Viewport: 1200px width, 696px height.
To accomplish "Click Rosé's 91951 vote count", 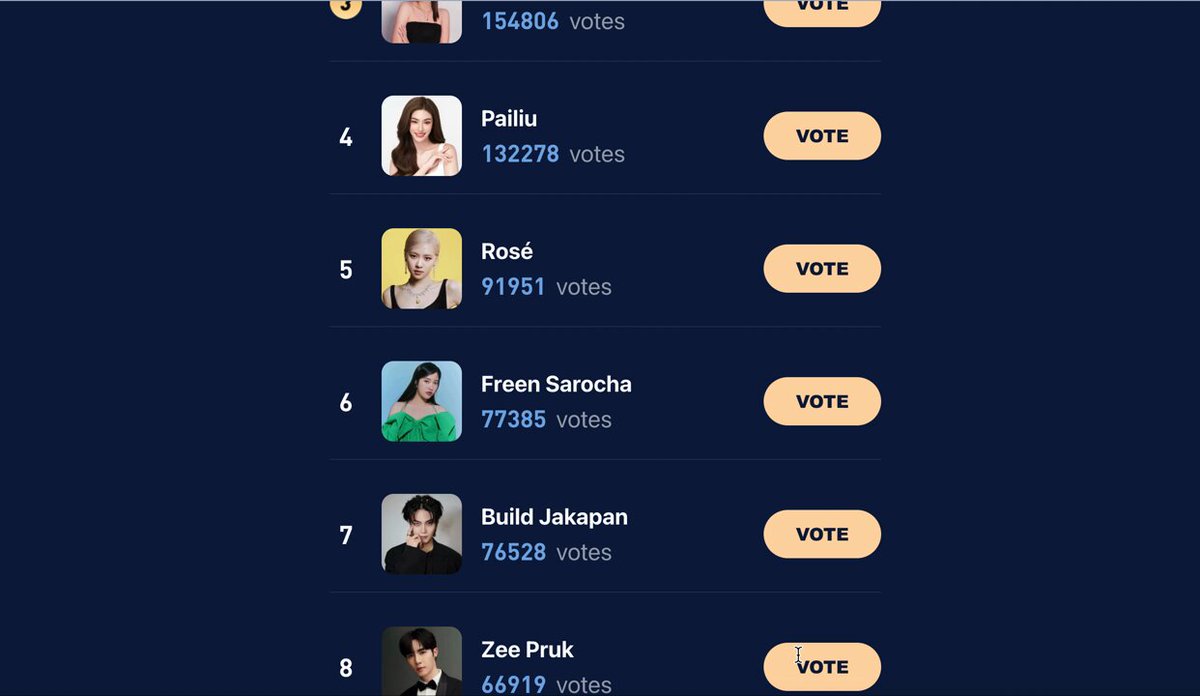I will coord(513,287).
